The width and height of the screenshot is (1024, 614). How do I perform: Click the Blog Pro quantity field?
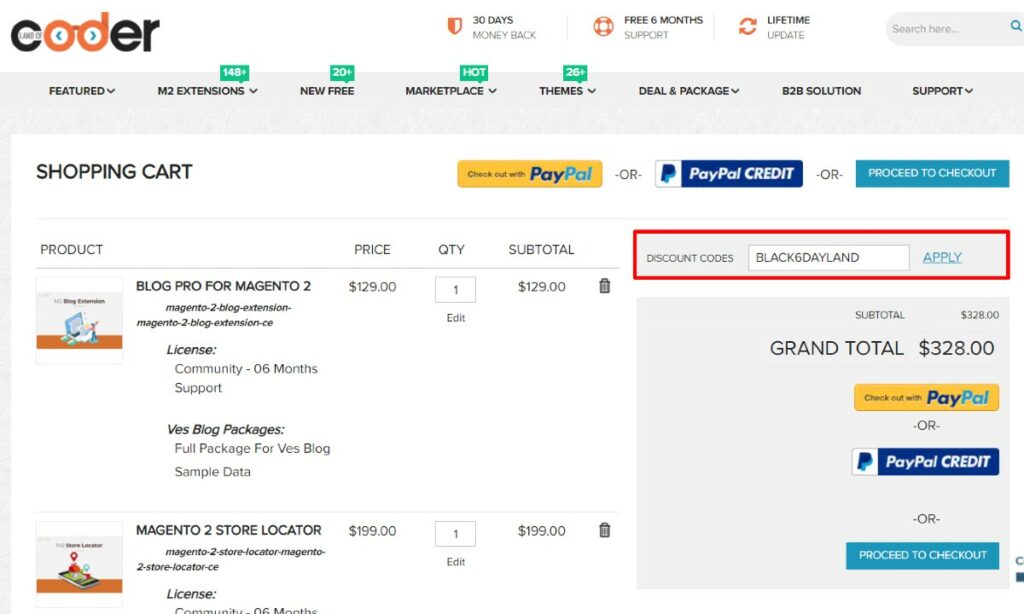[455, 290]
